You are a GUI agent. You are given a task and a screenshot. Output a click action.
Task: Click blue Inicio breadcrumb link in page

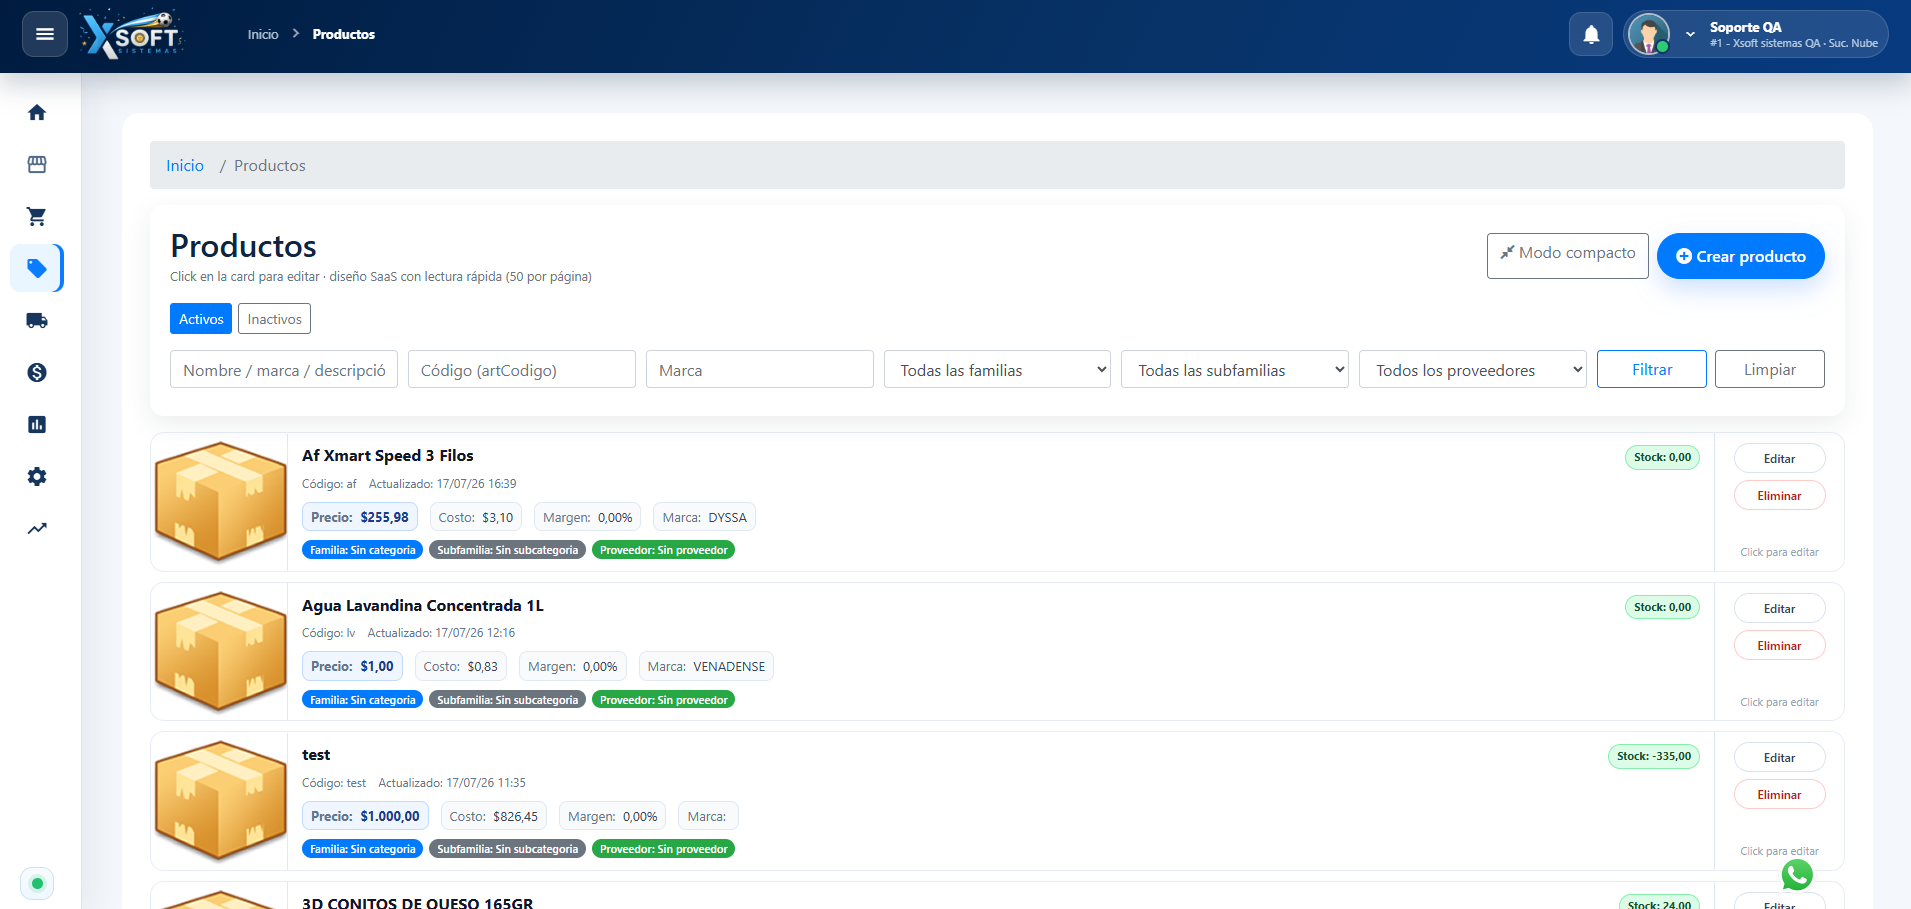click(185, 165)
